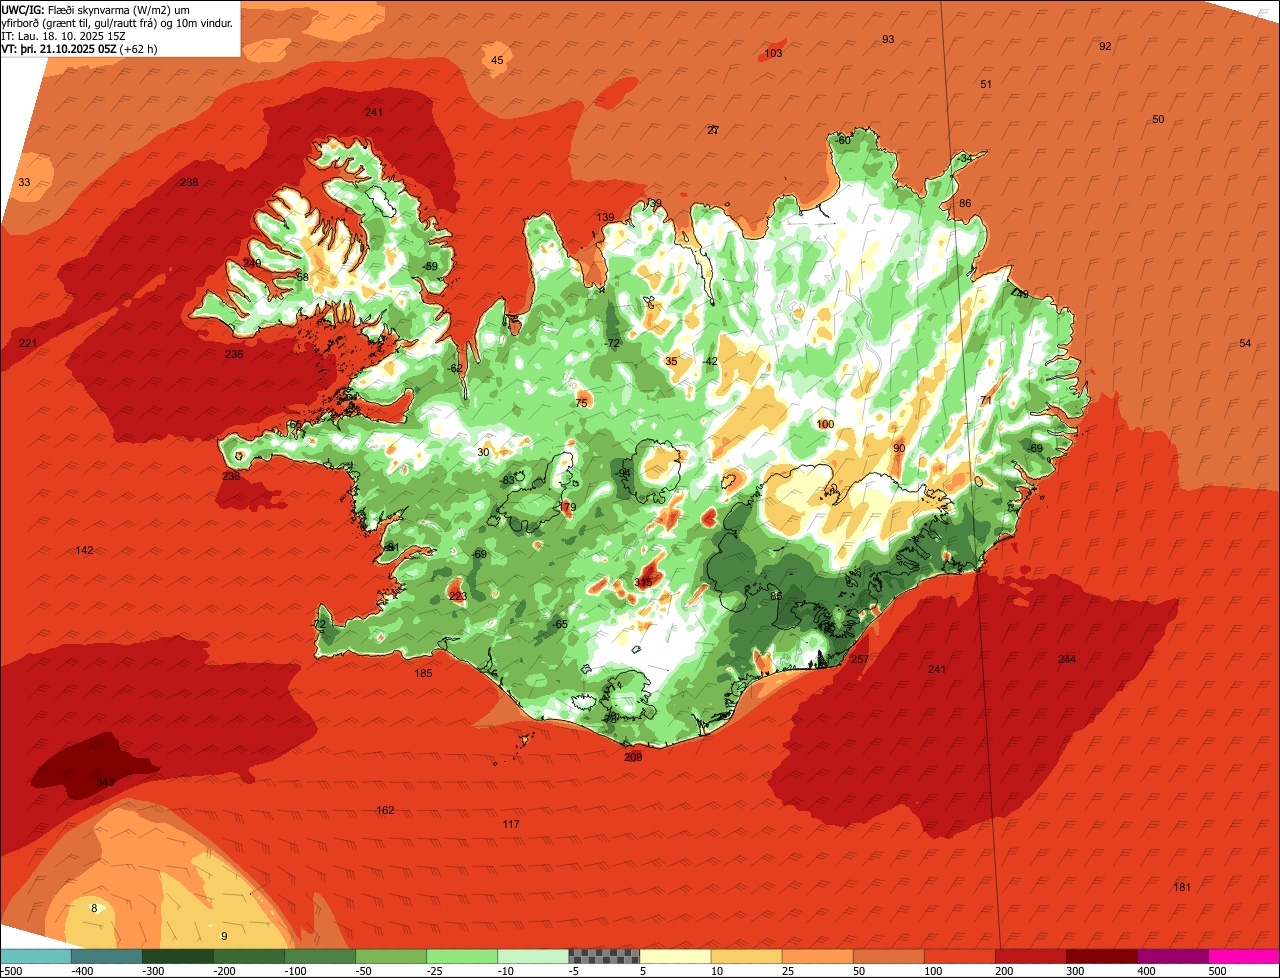Click the 93 value along the northern edge
The height and width of the screenshot is (978, 1280).
tap(888, 39)
